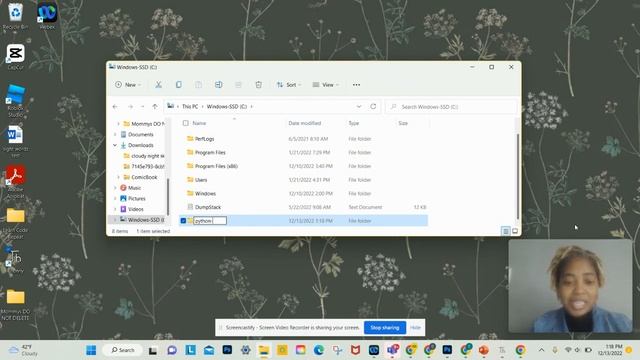The image size is (640, 360).
Task: Tick the select-all checkbox beside Name header
Action: [x=186, y=123]
